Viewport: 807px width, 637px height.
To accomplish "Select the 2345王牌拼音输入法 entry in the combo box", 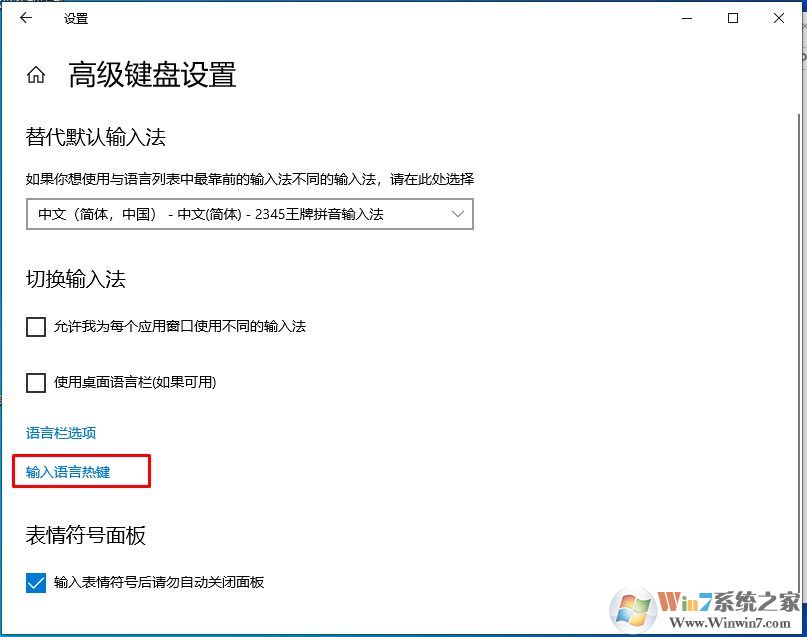I will pos(250,214).
